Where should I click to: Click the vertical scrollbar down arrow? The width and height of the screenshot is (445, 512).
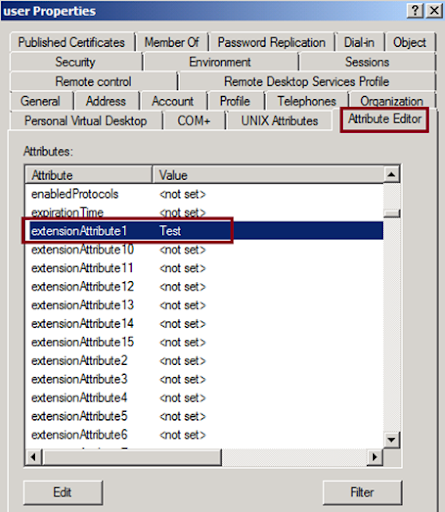click(392, 440)
